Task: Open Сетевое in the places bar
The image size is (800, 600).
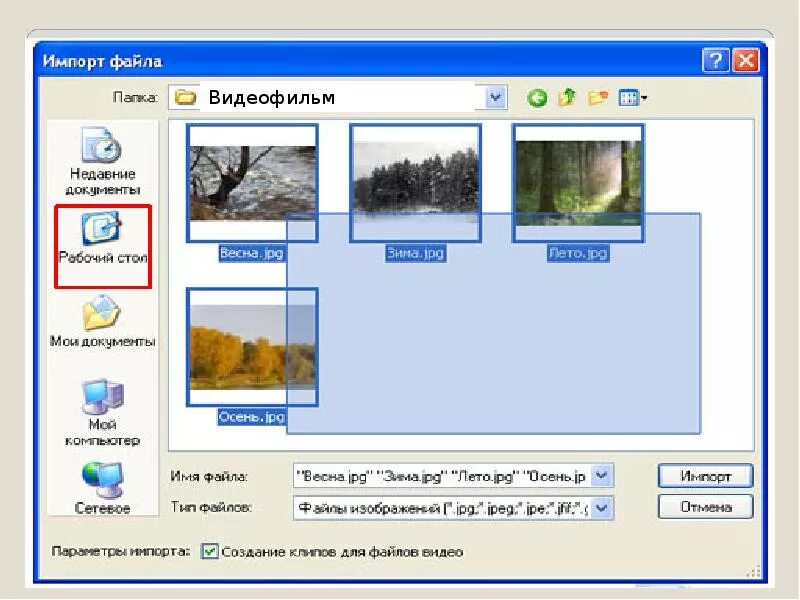Action: (102, 488)
